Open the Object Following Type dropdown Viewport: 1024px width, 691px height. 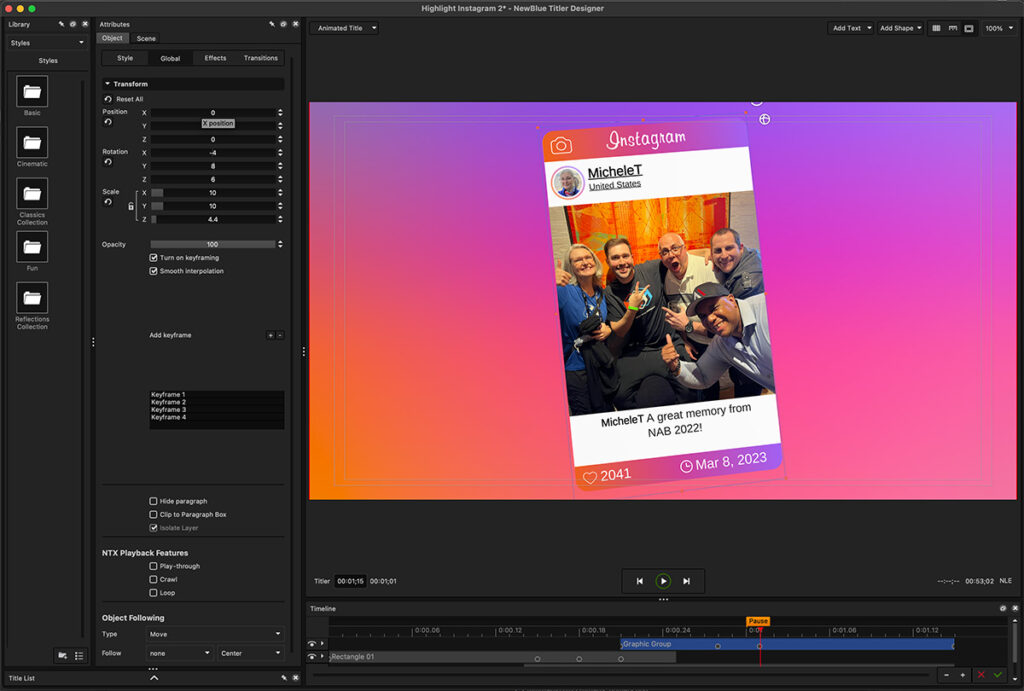(x=216, y=634)
